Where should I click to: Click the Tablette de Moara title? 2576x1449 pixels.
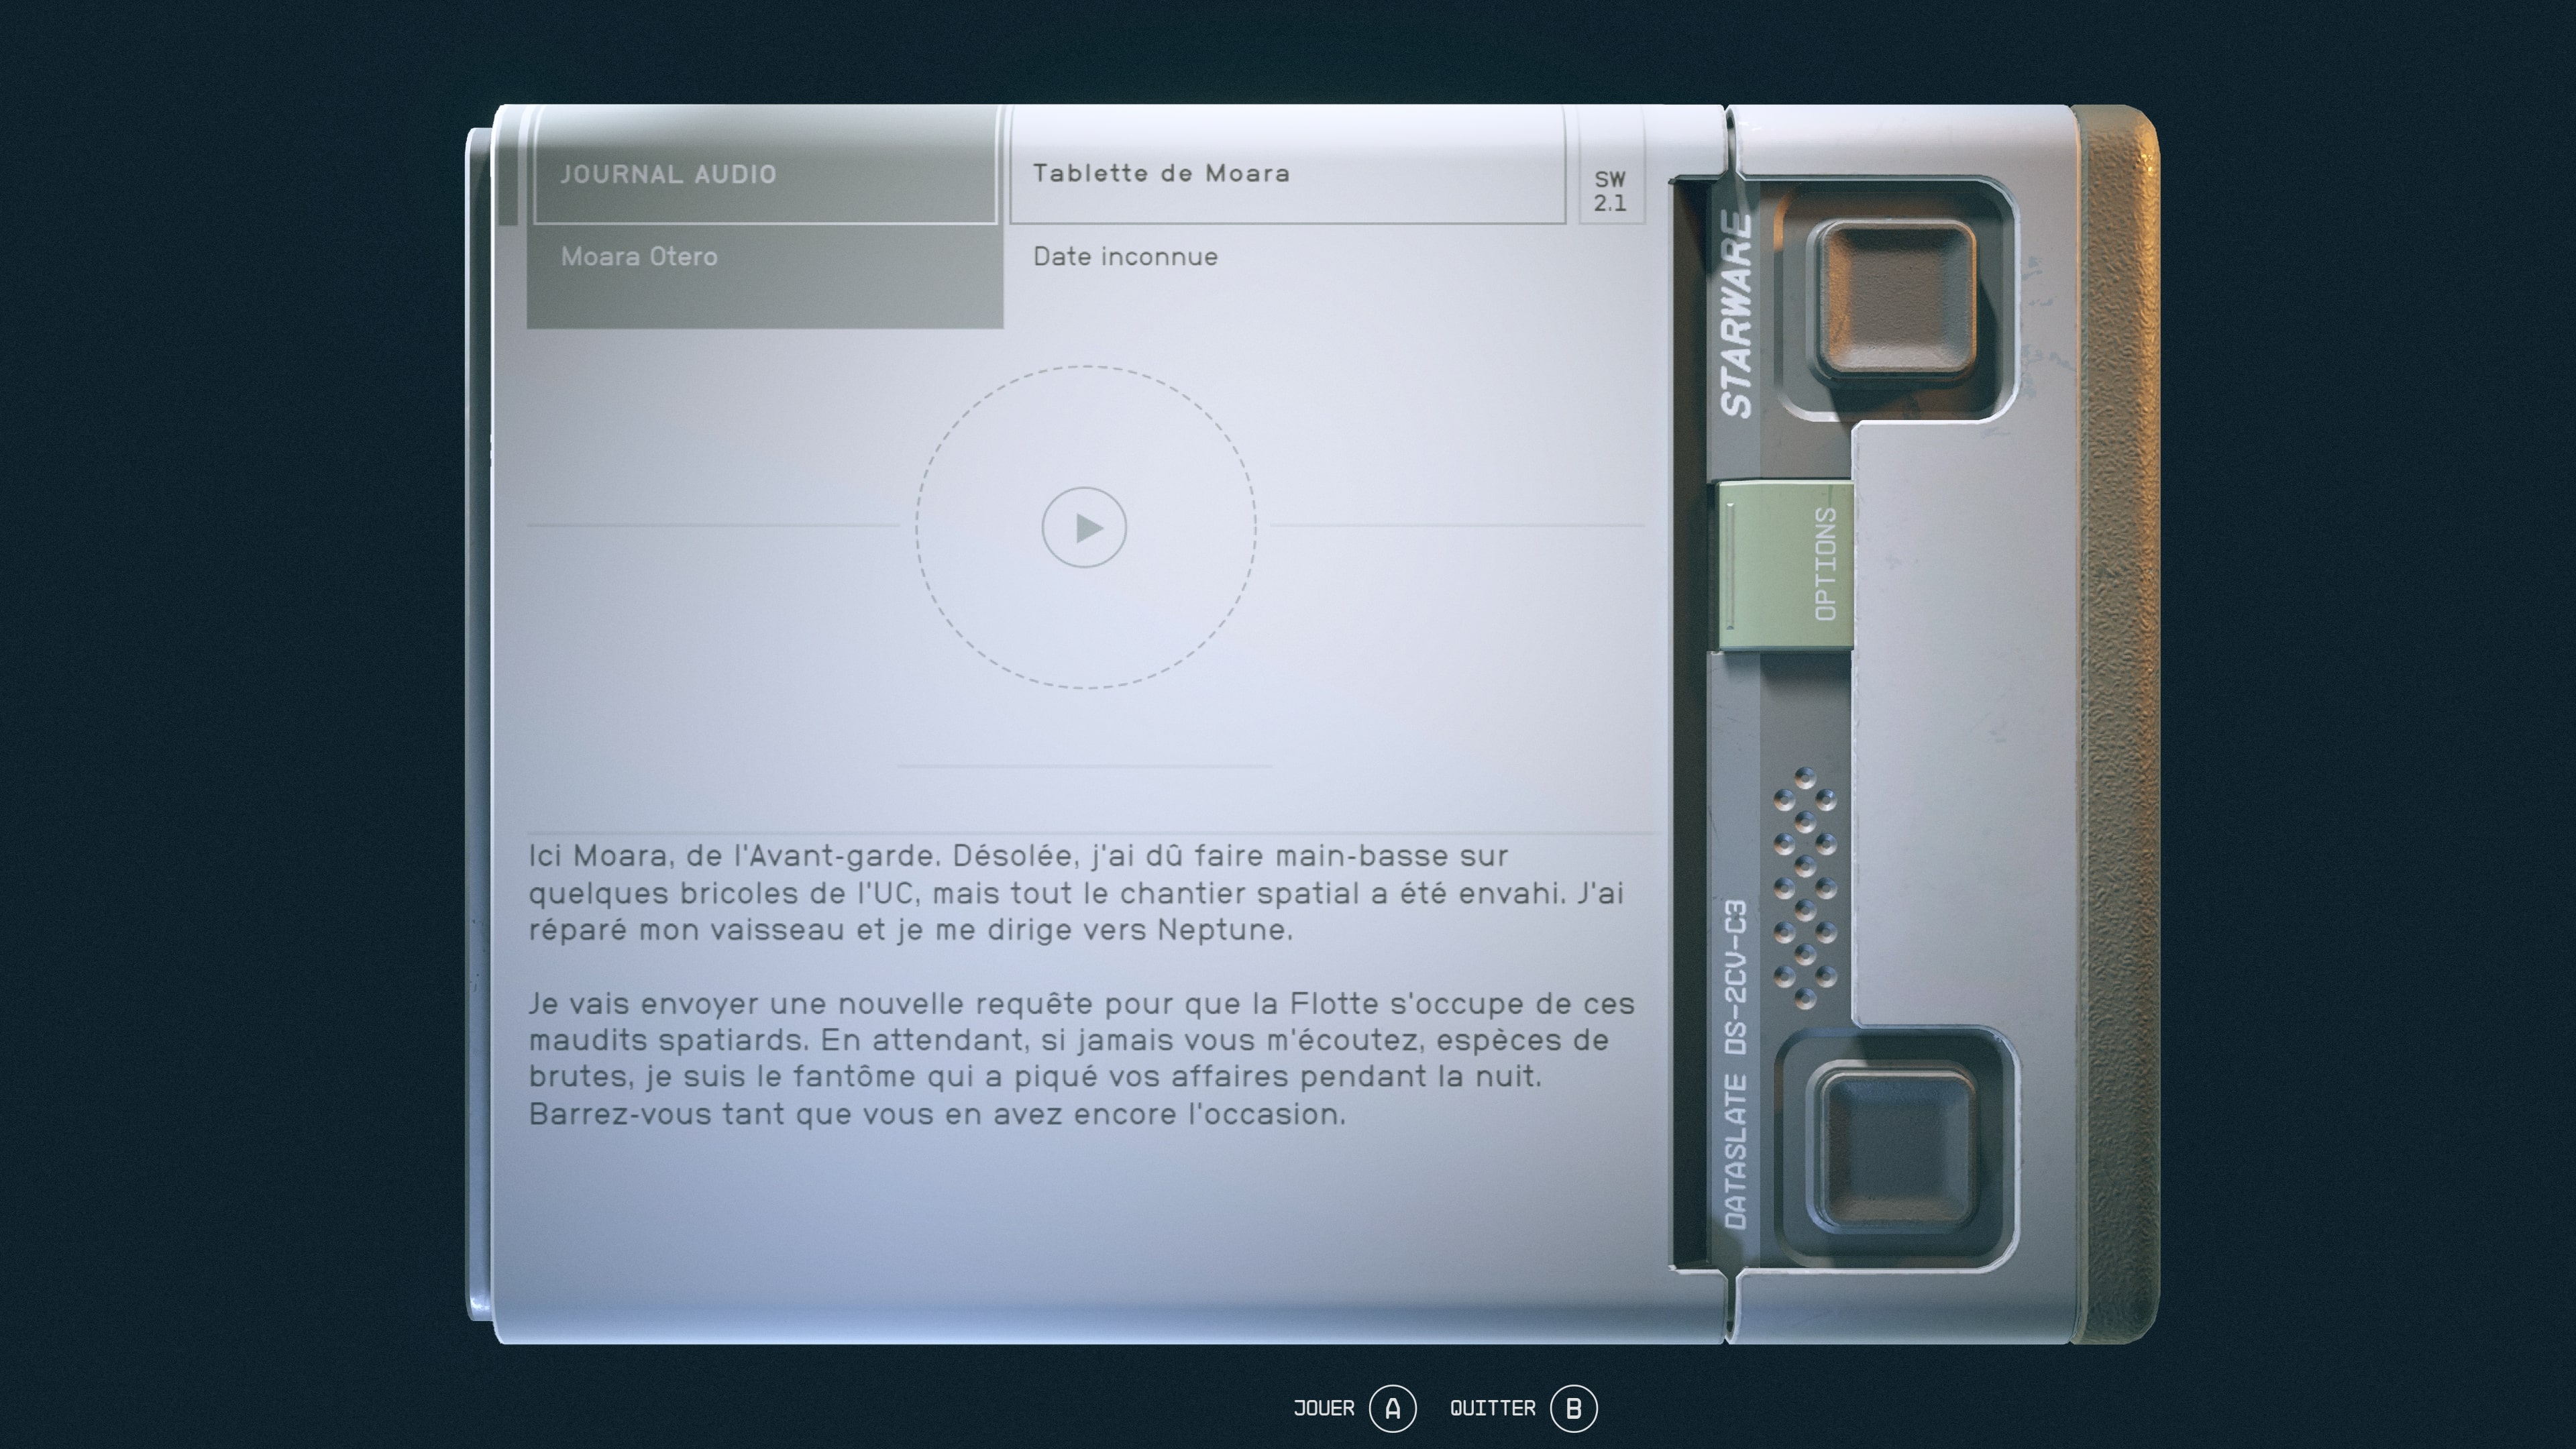click(1161, 173)
